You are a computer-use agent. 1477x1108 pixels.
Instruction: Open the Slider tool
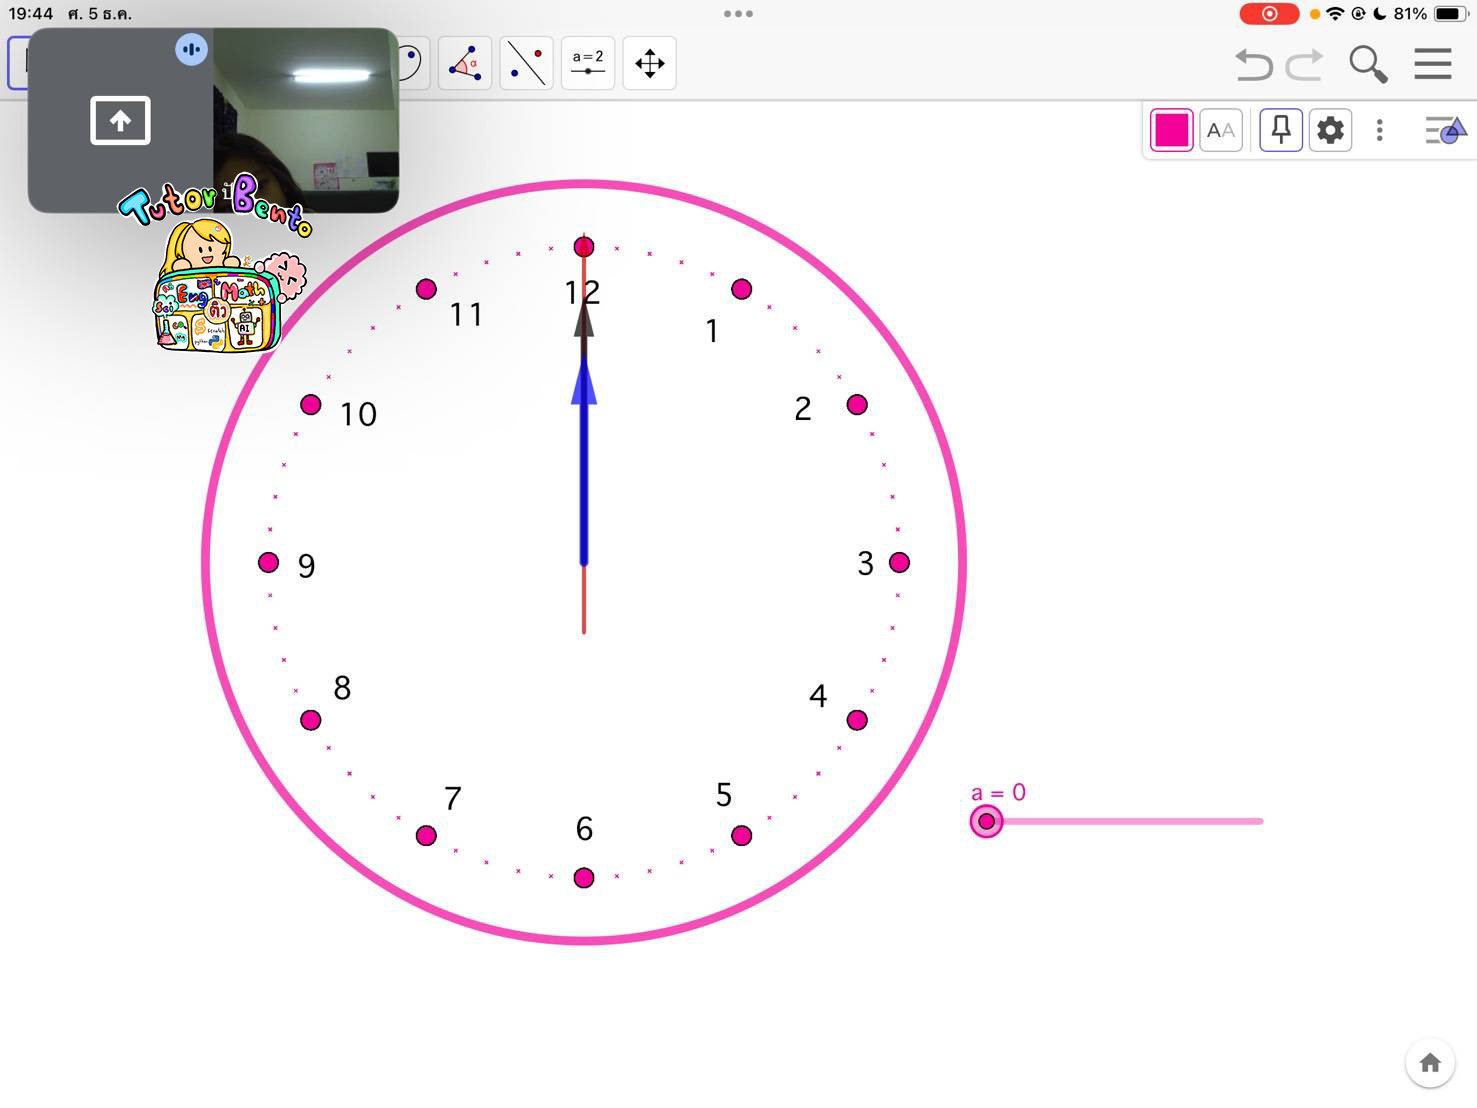[x=587, y=62]
